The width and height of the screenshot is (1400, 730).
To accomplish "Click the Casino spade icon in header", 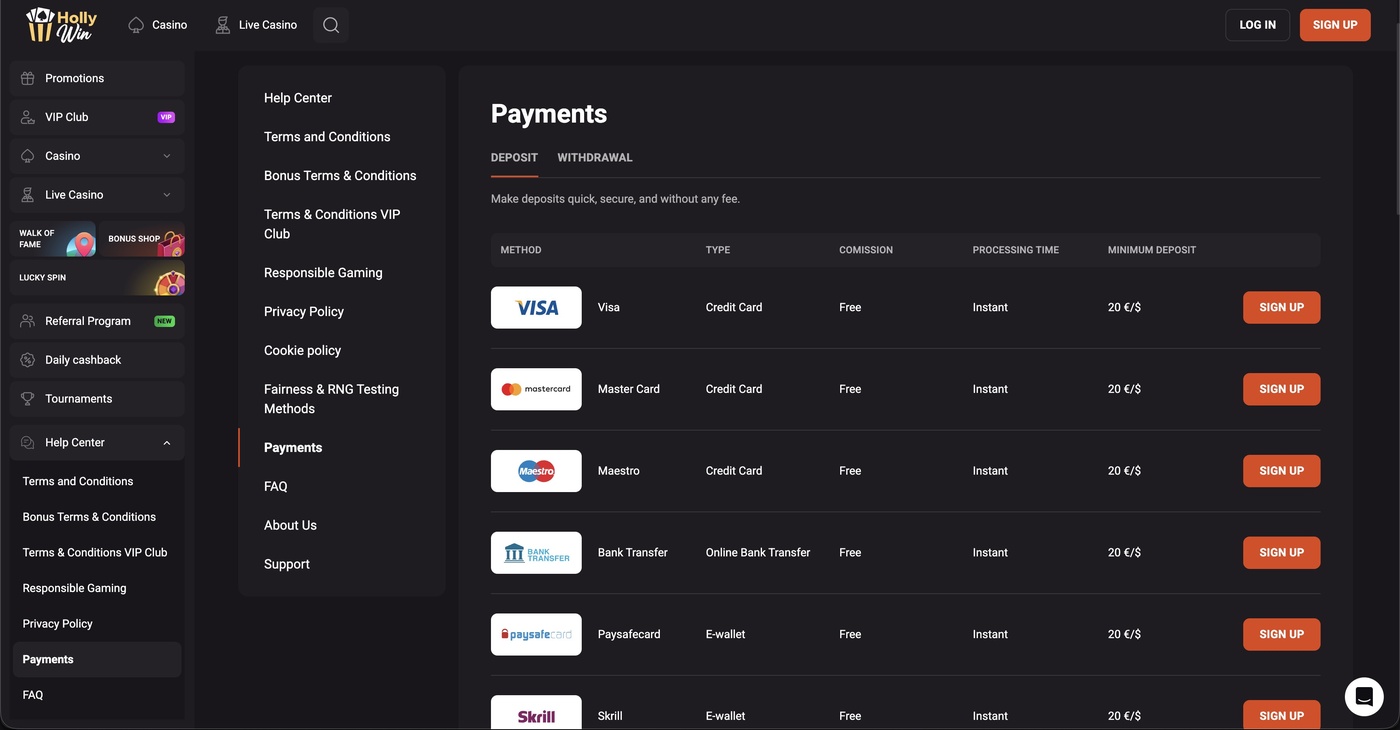I will pyautogui.click(x=136, y=25).
